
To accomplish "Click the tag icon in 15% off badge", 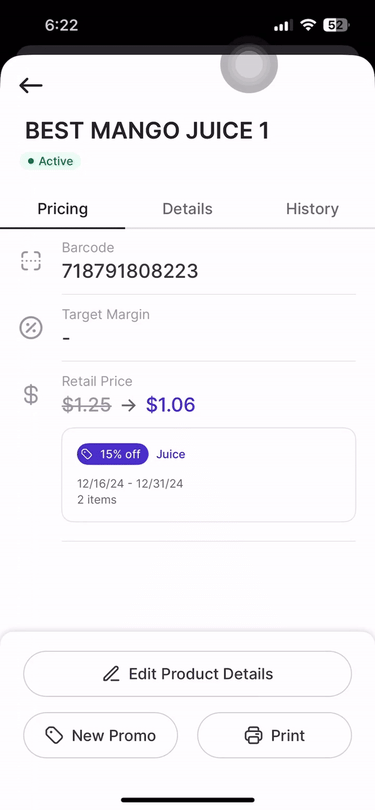I will pos(87,454).
